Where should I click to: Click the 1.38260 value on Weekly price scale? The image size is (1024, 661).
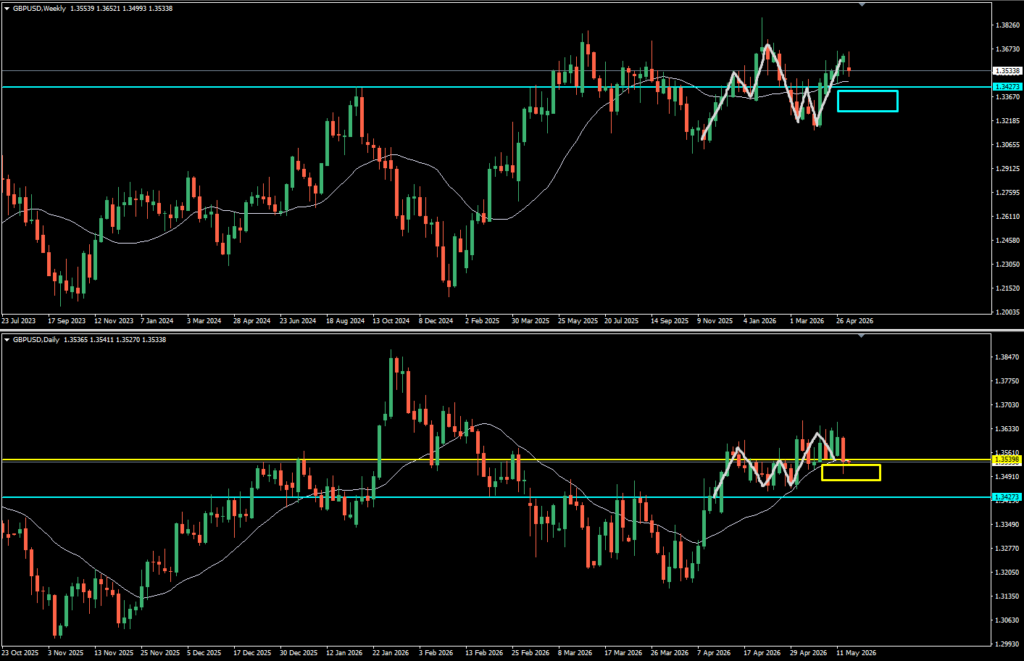pos(1007,25)
